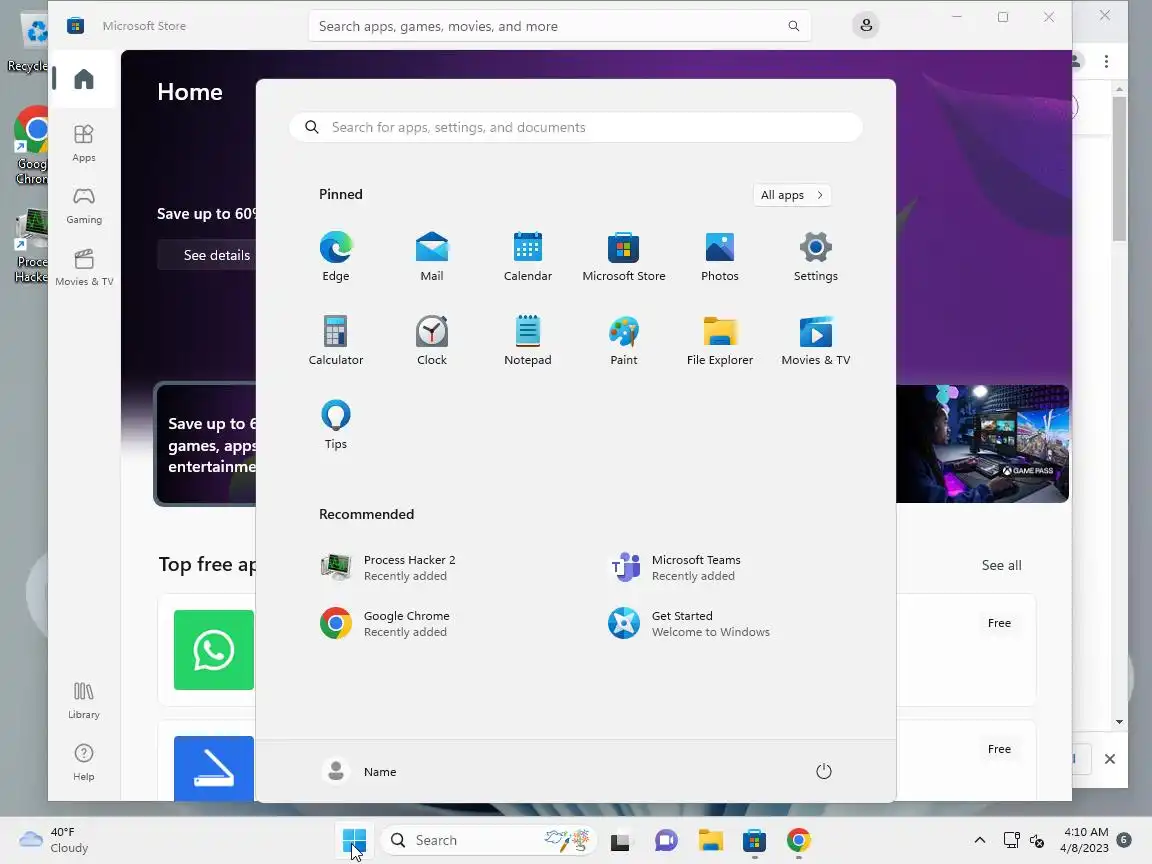Expand the All apps list
Viewport: 1152px width, 864px height.
792,195
